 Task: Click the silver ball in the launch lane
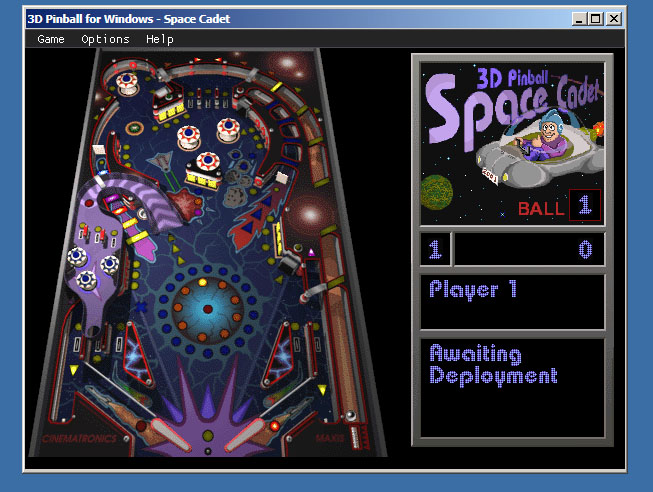tap(351, 415)
